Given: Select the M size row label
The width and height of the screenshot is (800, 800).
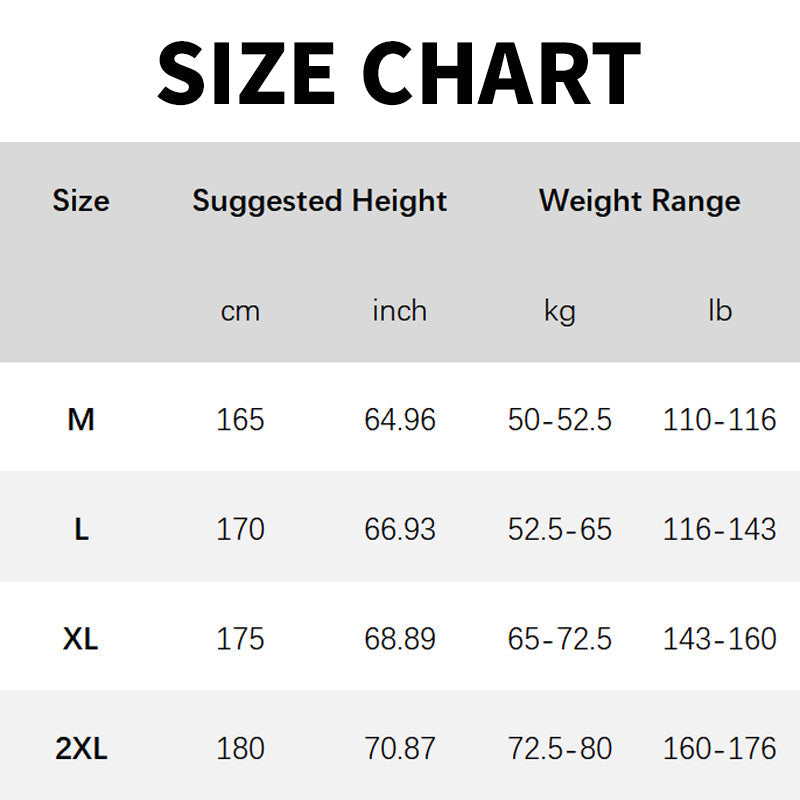Looking at the screenshot, I should pyautogui.click(x=81, y=419).
